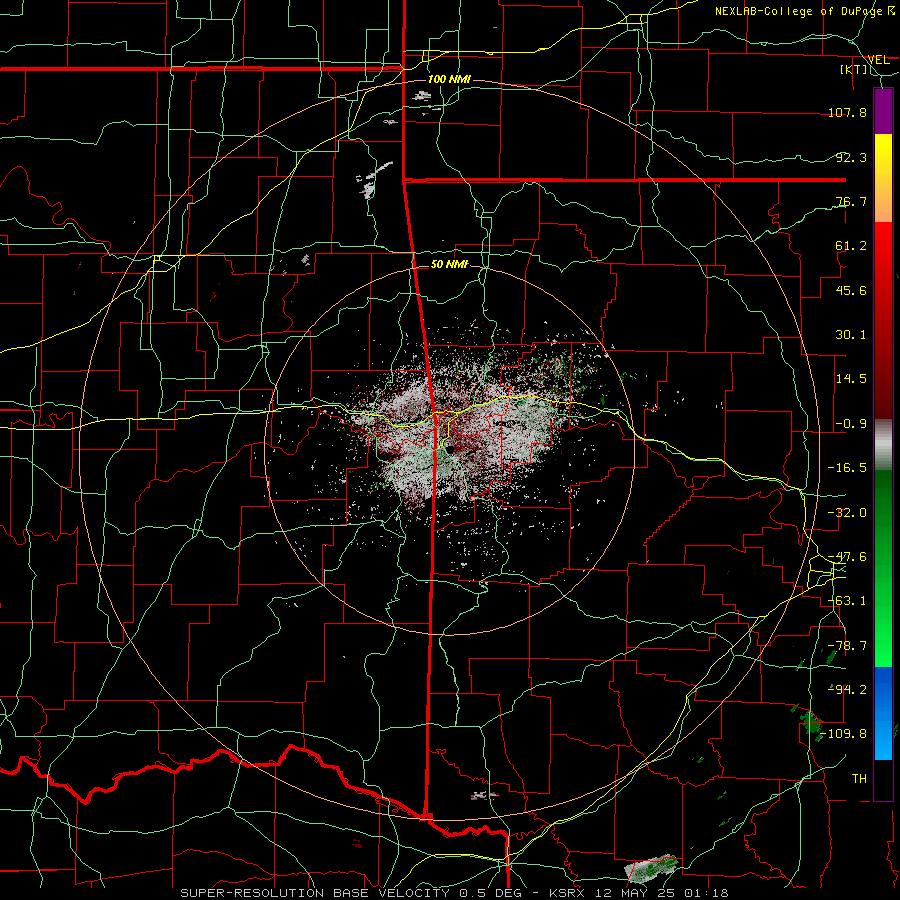Screen dimensions: 900x900
Task: Click the green segment of the color bar
Action: tap(883, 568)
